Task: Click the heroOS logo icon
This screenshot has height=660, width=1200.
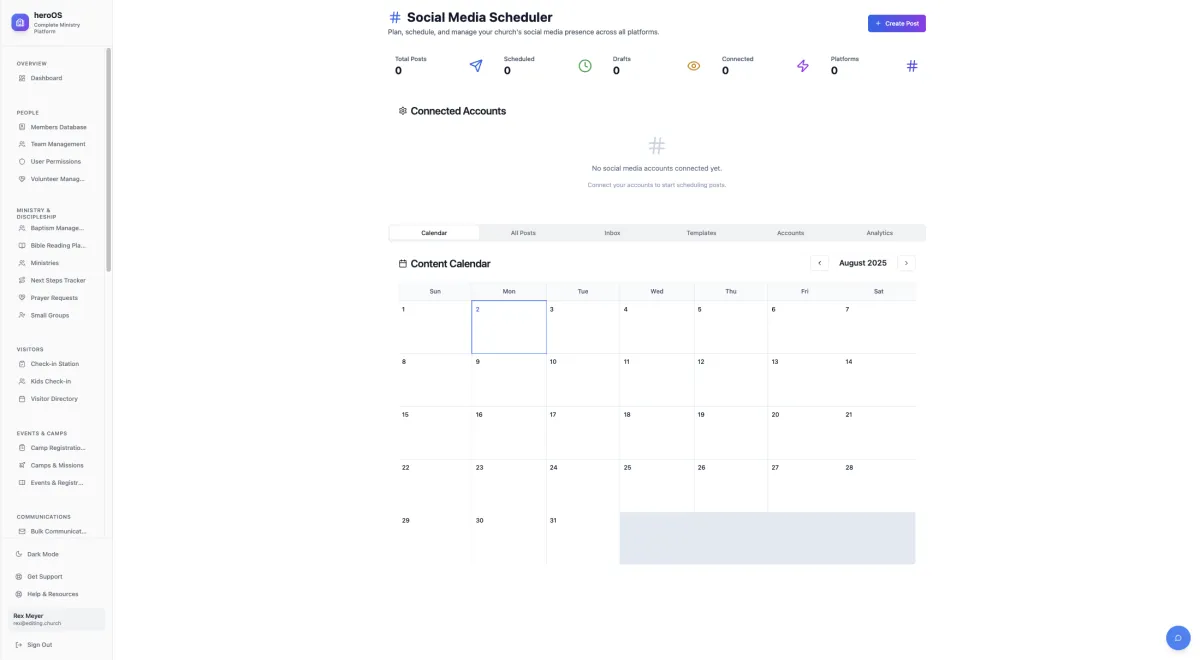Action: tap(20, 22)
